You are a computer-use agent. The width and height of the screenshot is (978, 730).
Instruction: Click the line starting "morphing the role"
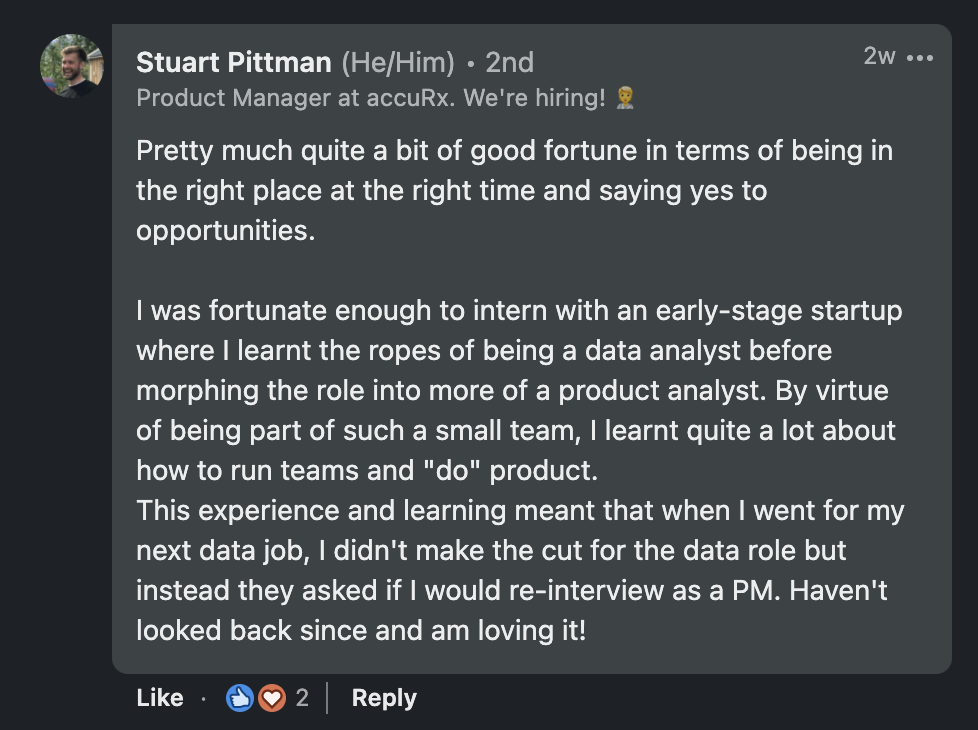[x=512, y=390]
